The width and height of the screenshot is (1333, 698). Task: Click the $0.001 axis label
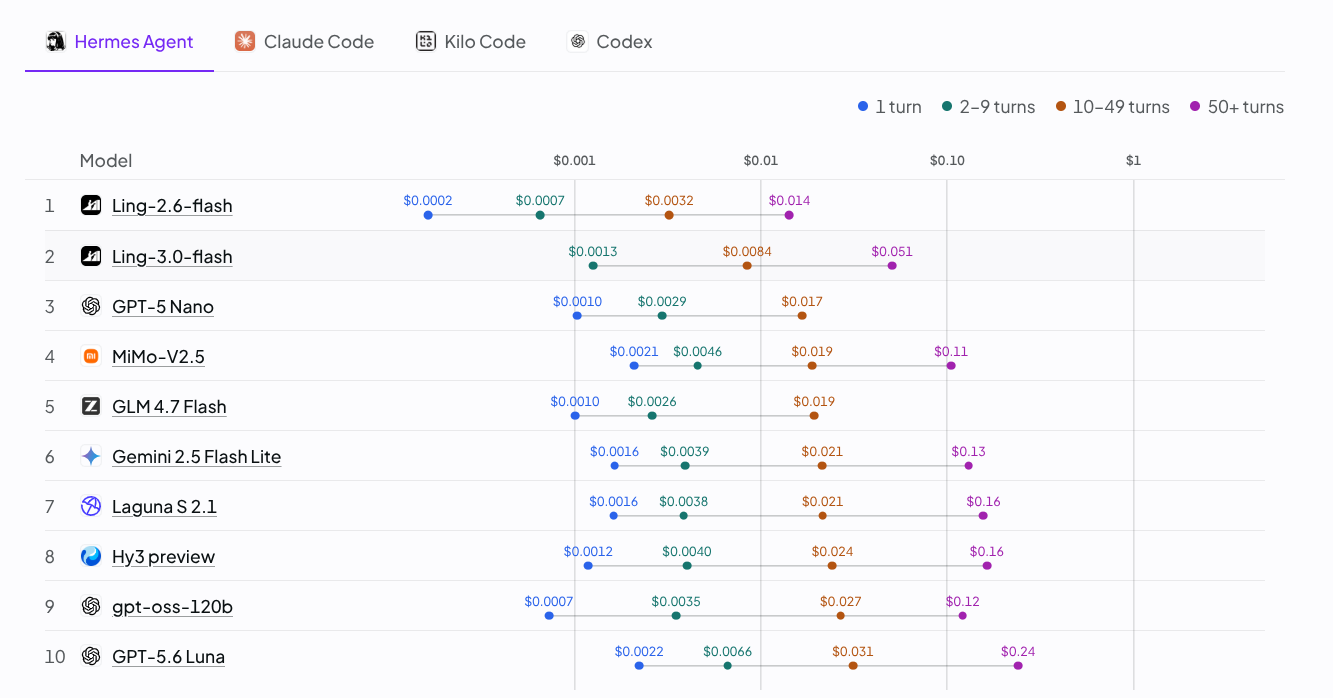[x=574, y=161]
